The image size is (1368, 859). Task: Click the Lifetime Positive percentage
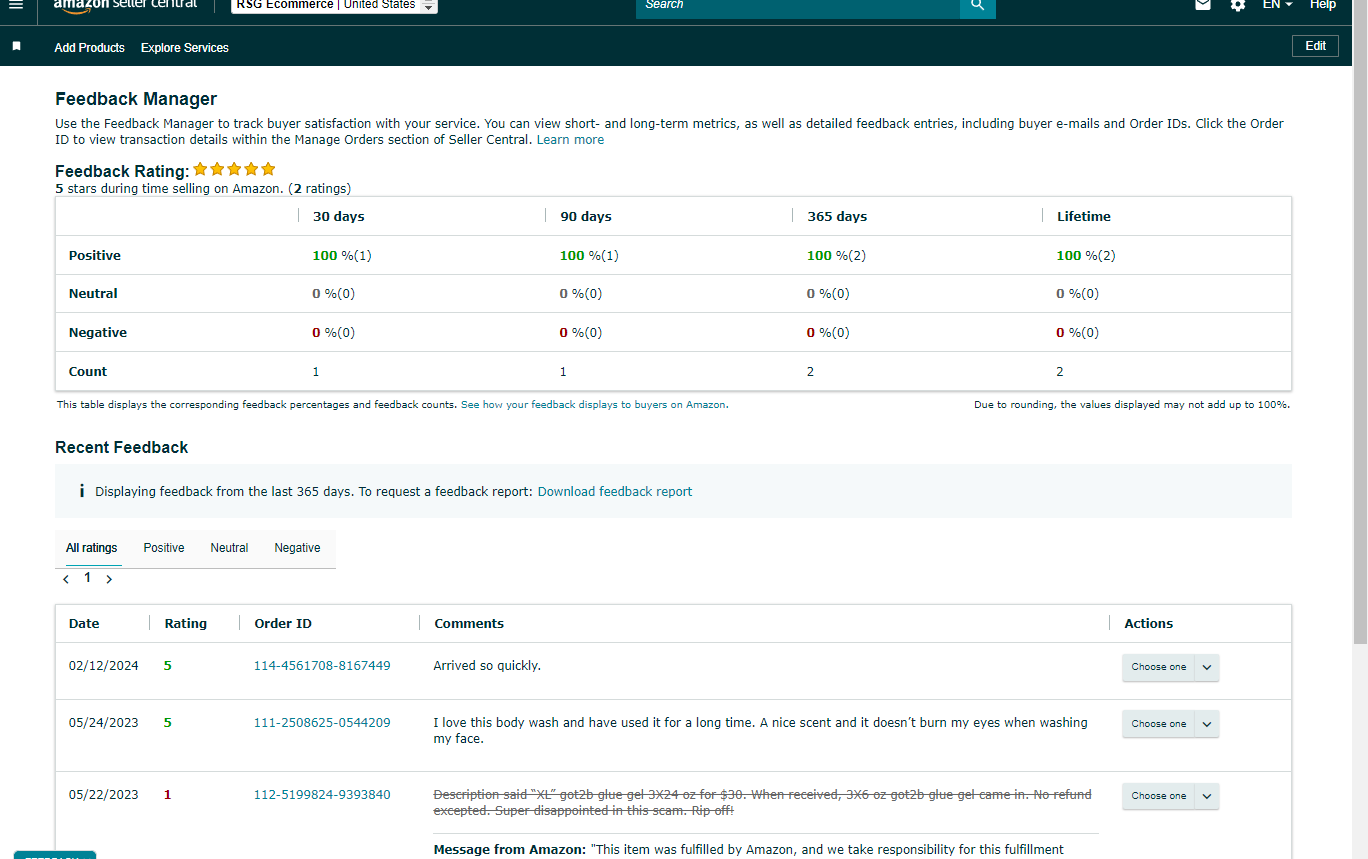[1086, 256]
